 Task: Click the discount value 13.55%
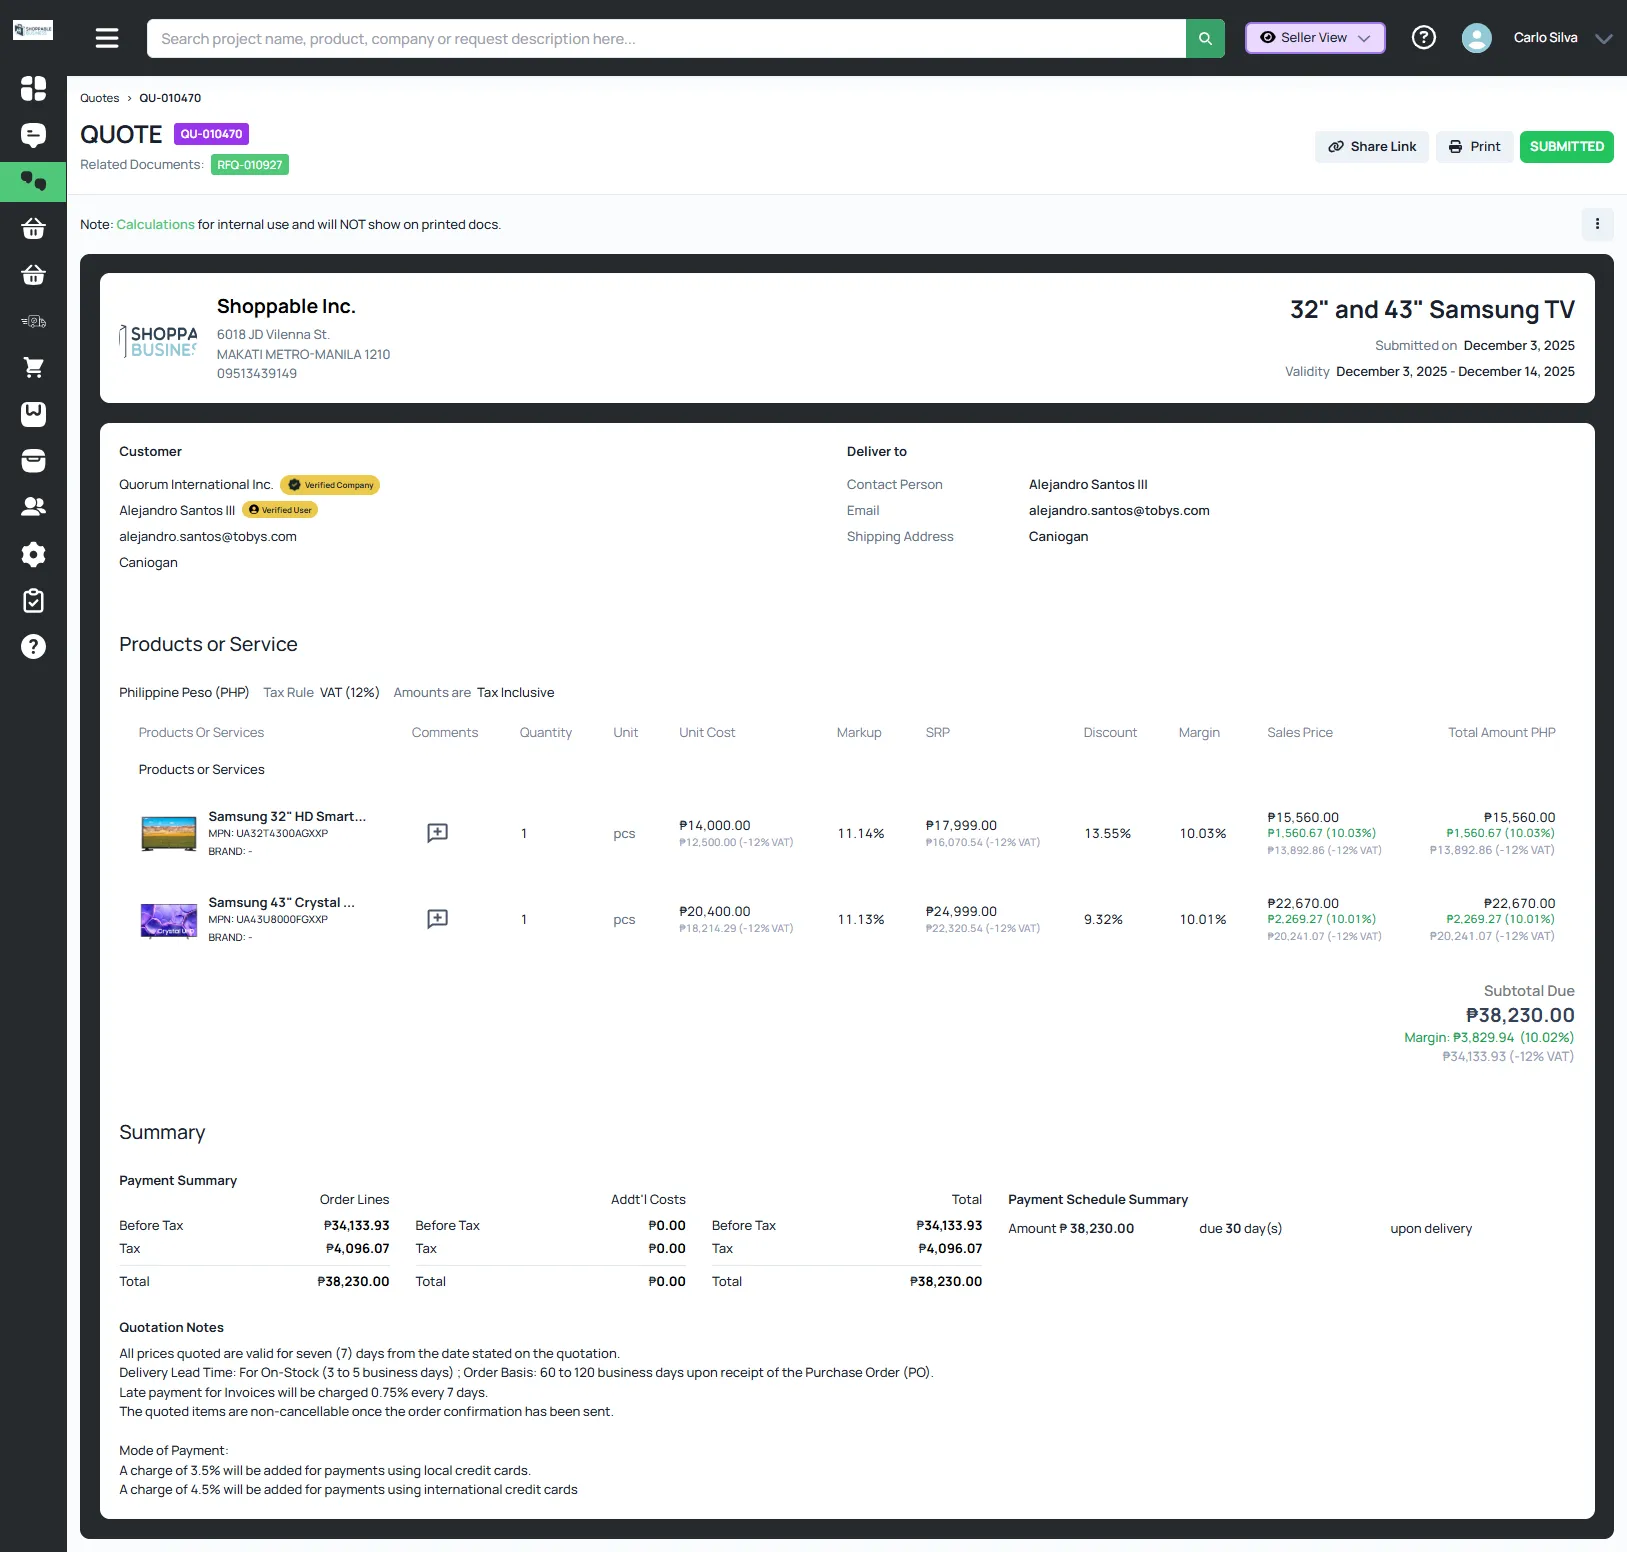(x=1107, y=833)
